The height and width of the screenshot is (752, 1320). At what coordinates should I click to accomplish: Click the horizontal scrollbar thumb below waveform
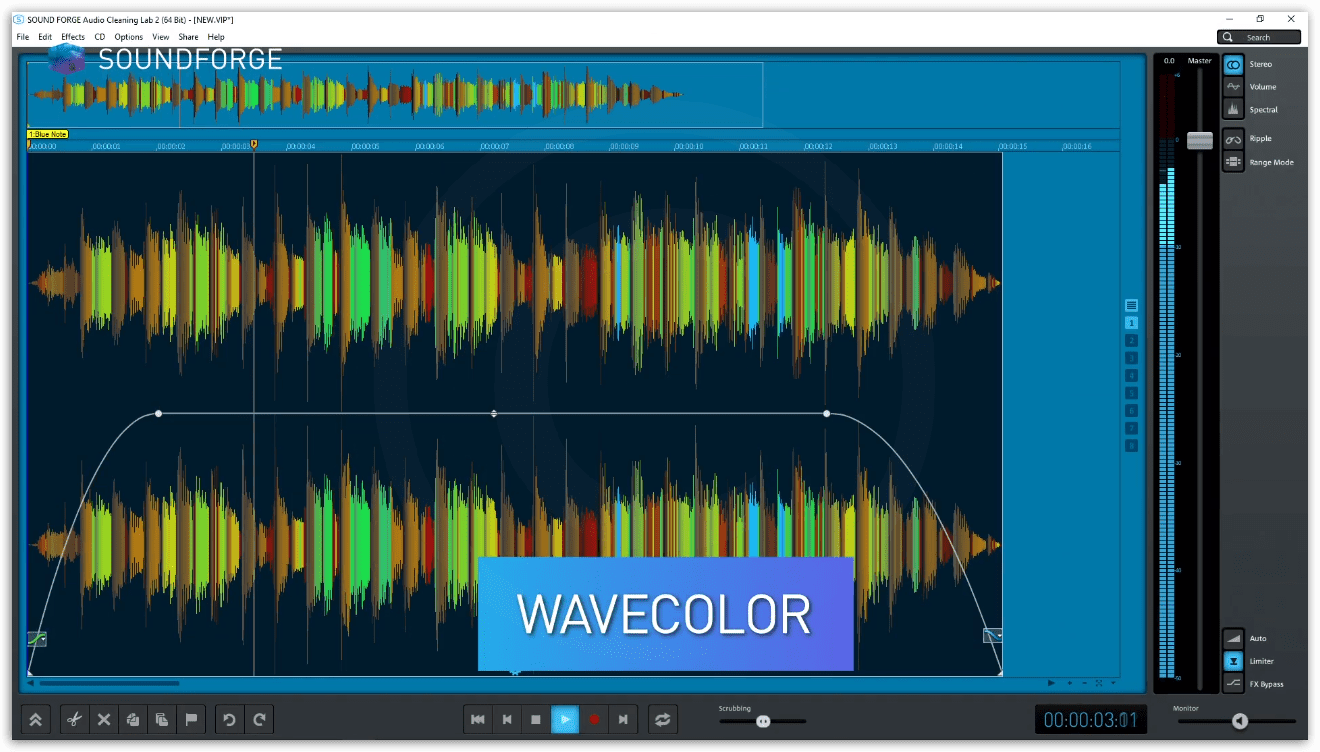pyautogui.click(x=110, y=683)
